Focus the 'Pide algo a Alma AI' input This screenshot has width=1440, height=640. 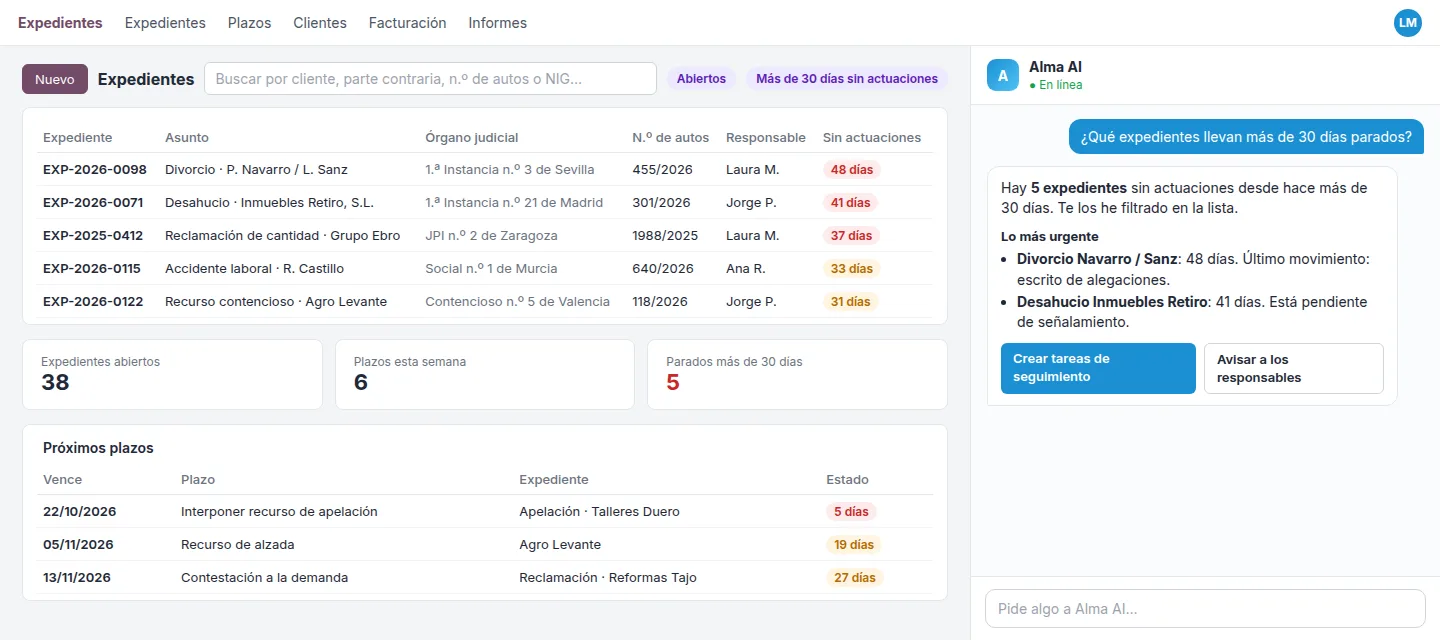[1205, 608]
